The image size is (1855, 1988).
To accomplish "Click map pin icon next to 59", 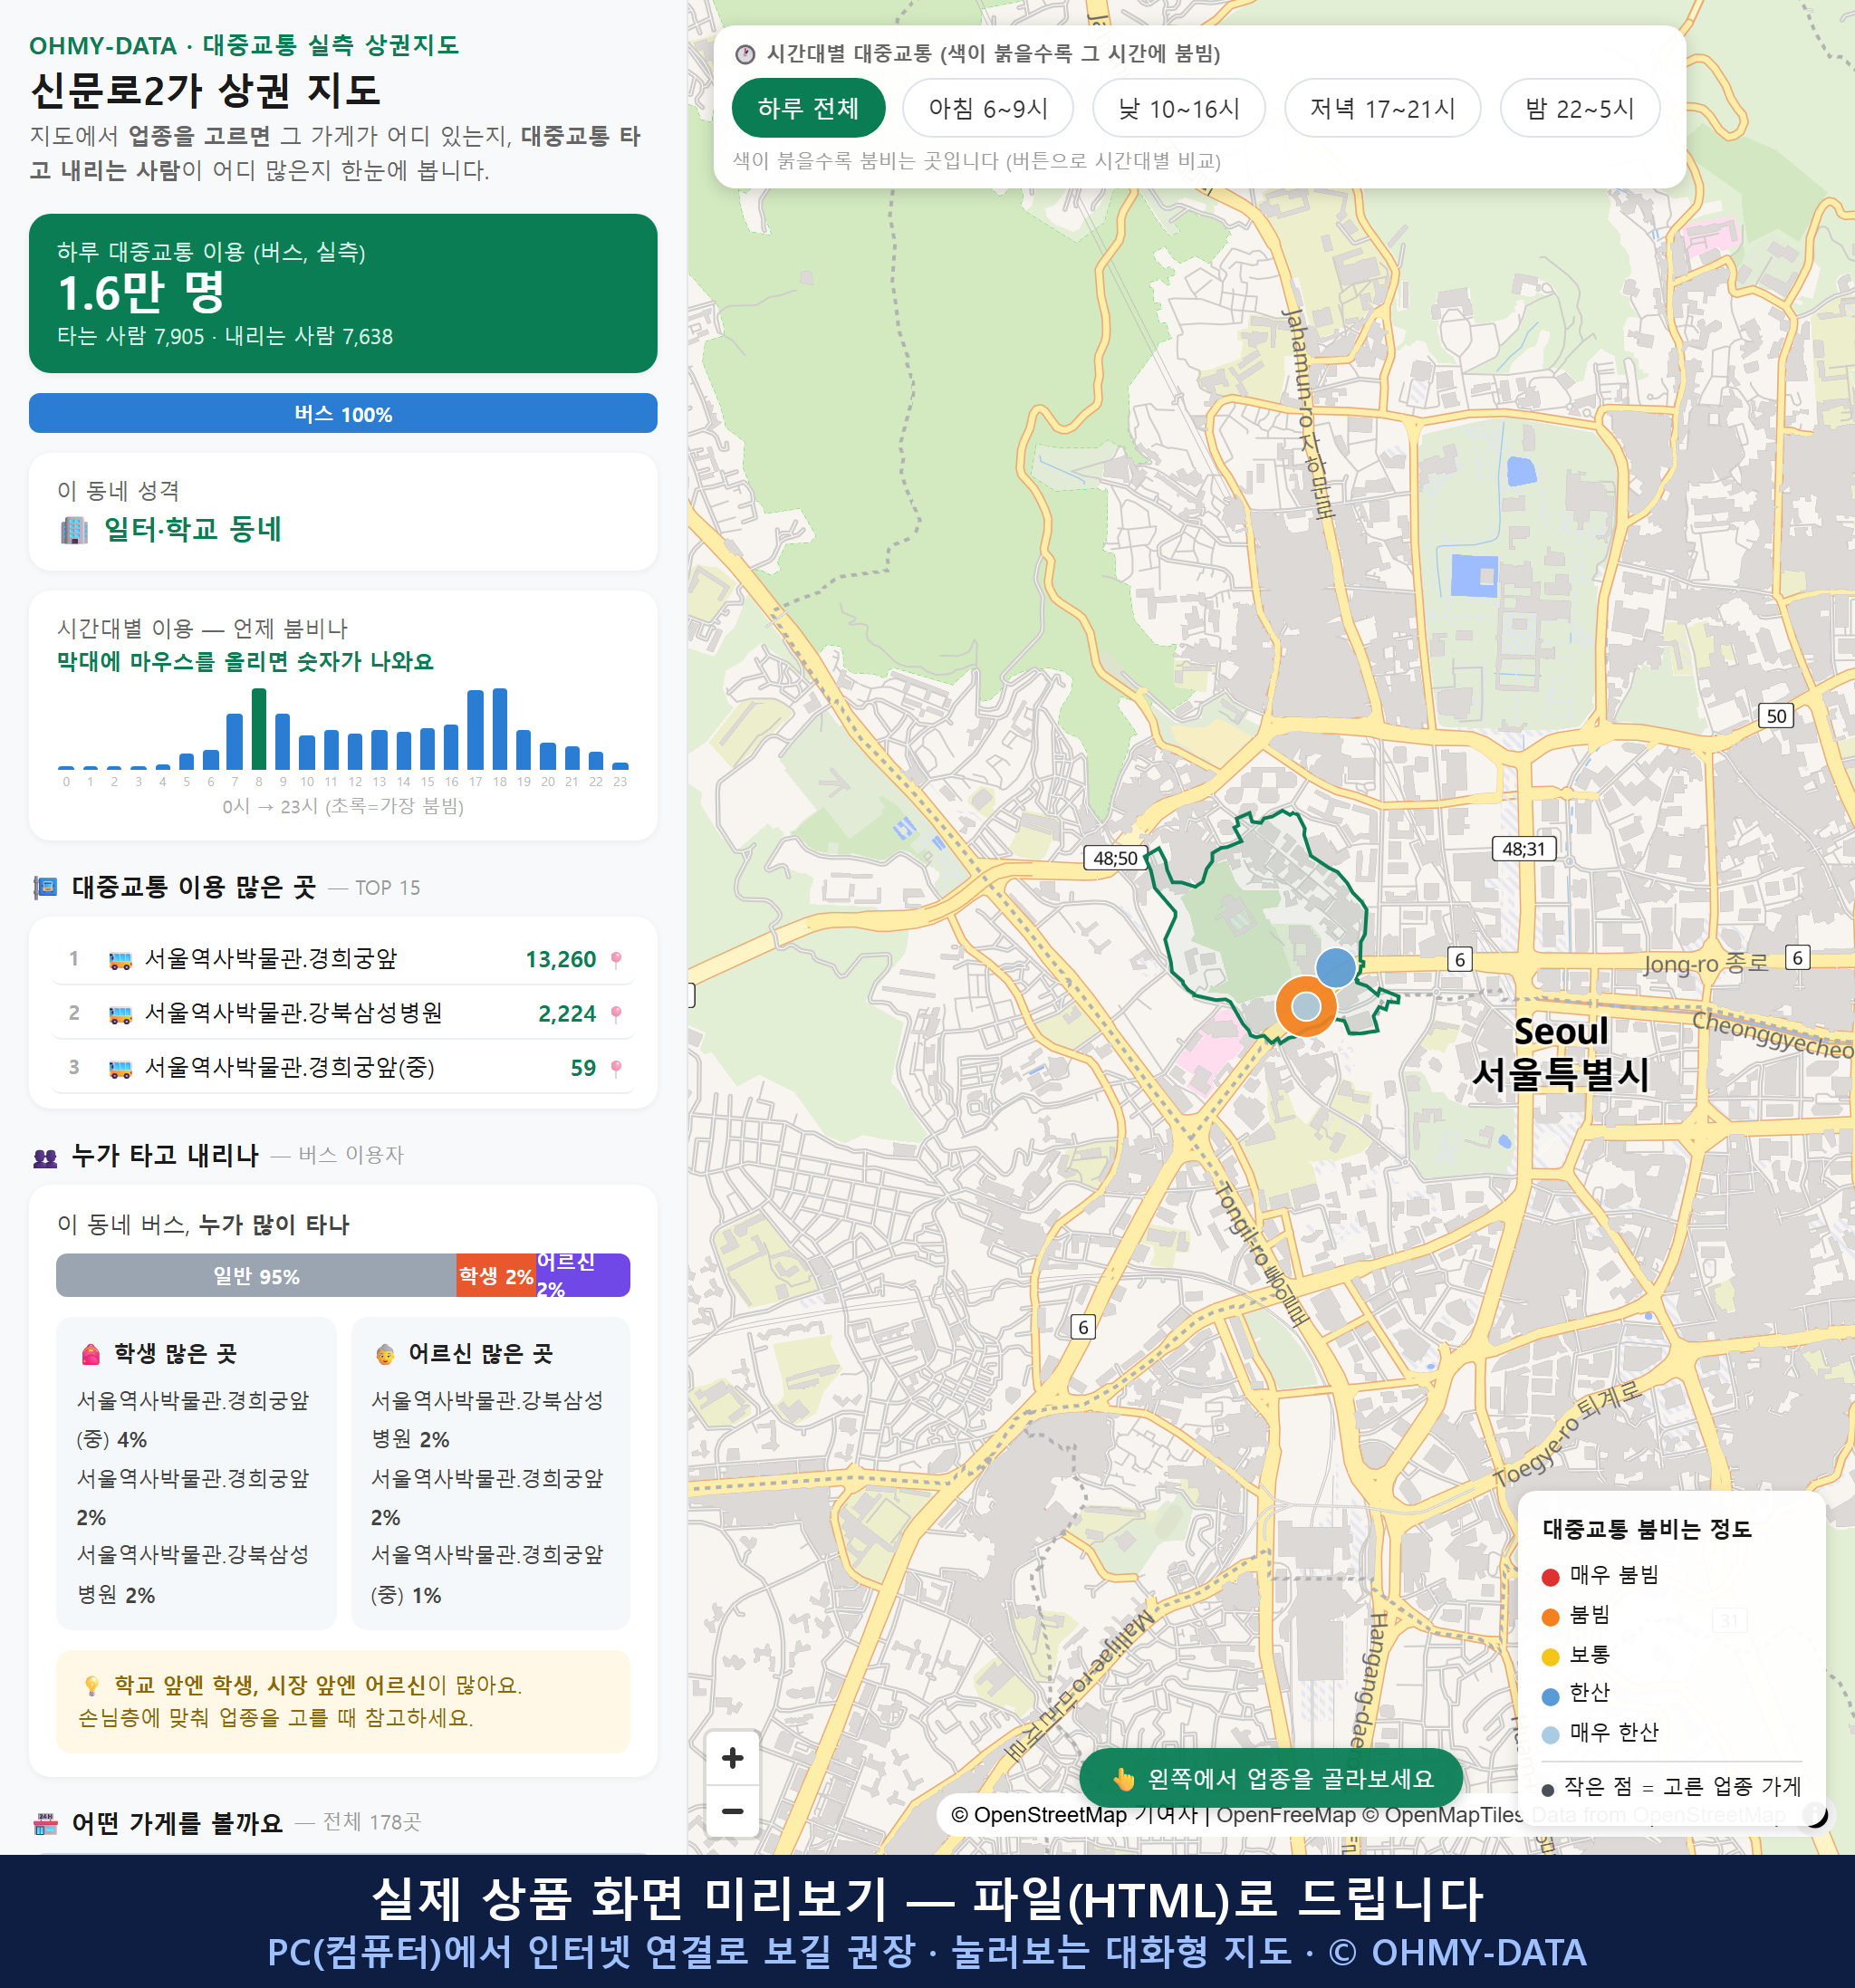I will [616, 1067].
